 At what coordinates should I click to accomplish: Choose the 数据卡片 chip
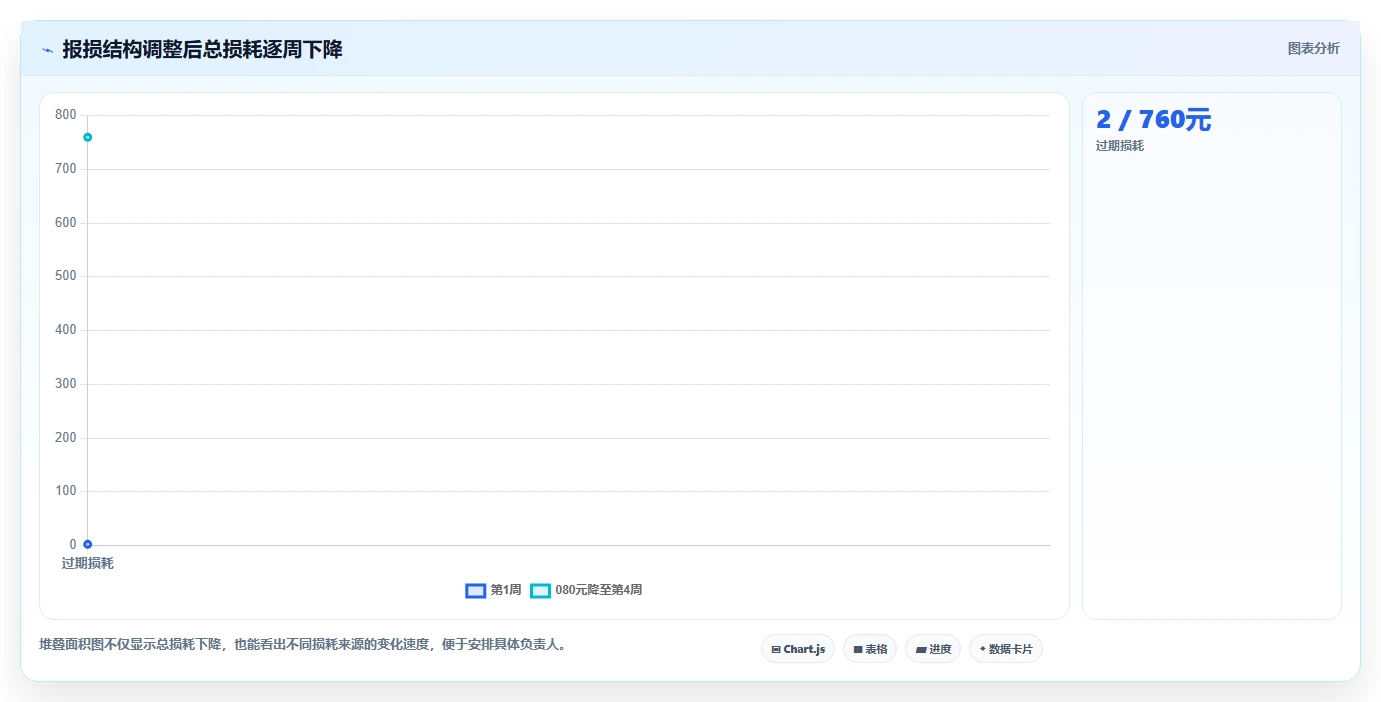(1006, 649)
